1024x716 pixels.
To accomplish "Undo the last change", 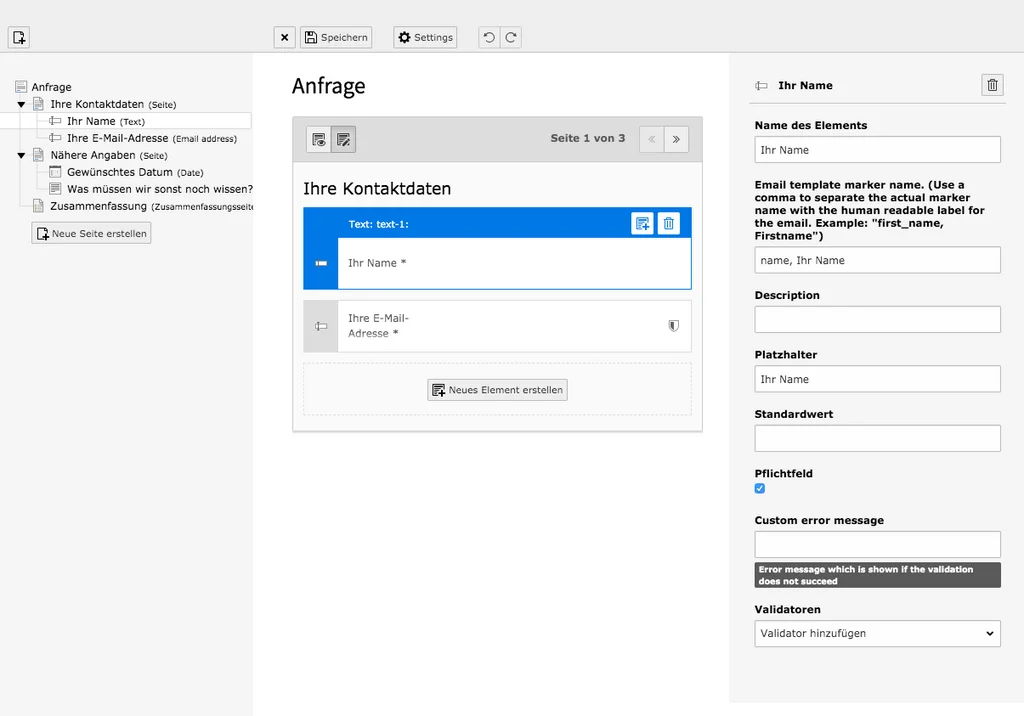I will [491, 37].
